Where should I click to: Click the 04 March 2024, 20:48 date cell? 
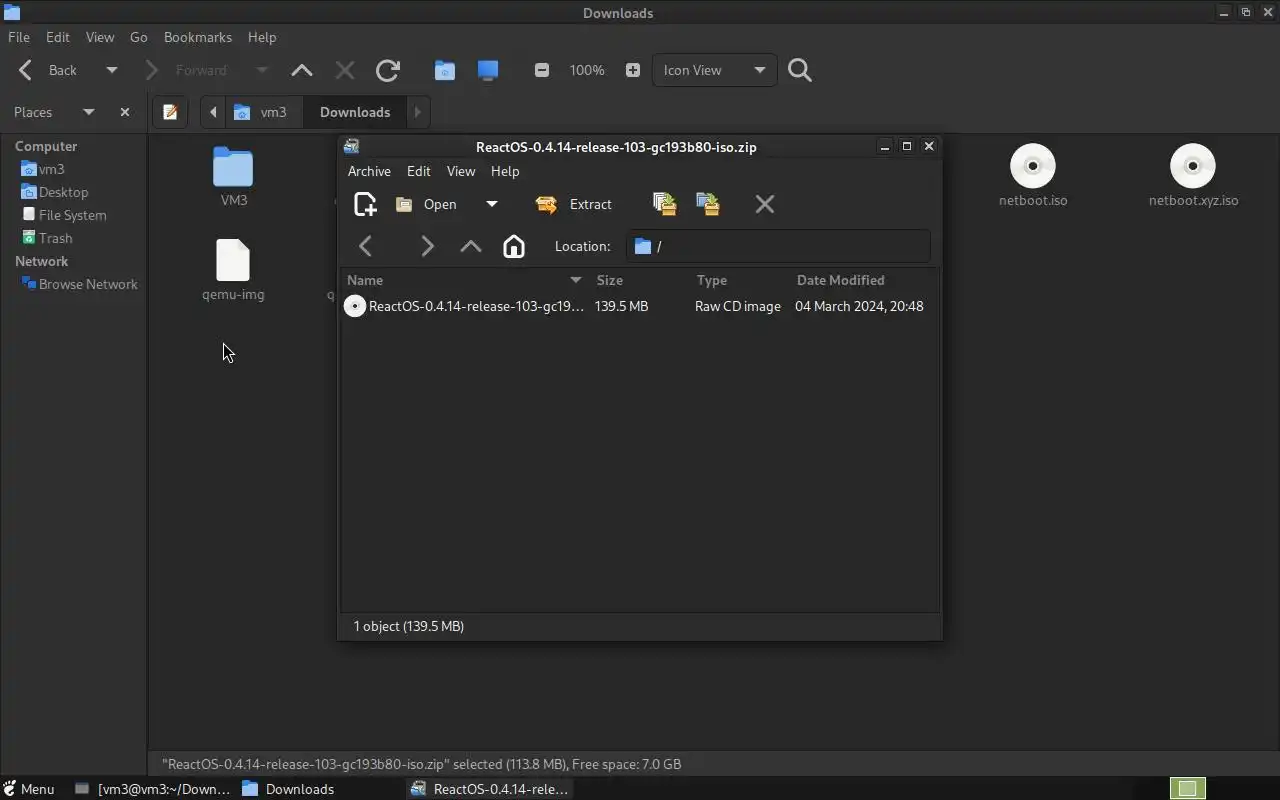pyautogui.click(x=859, y=306)
